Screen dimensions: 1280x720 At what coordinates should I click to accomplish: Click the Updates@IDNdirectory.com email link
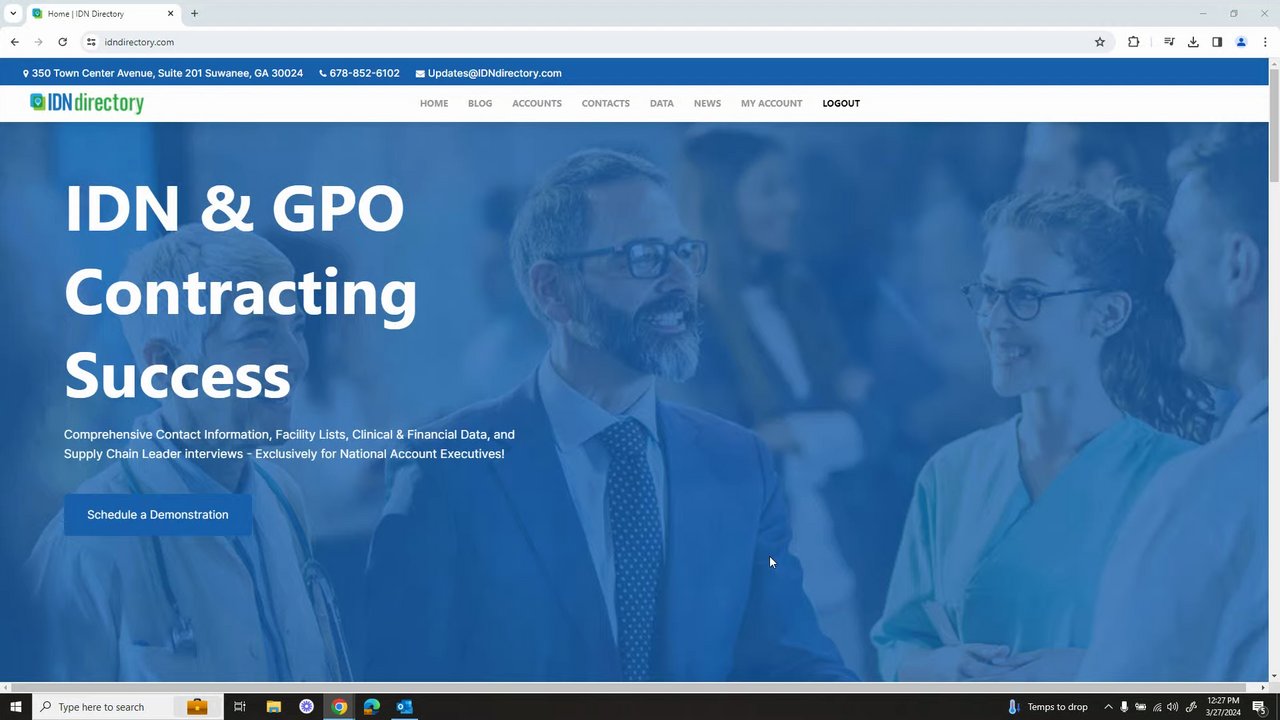point(494,73)
